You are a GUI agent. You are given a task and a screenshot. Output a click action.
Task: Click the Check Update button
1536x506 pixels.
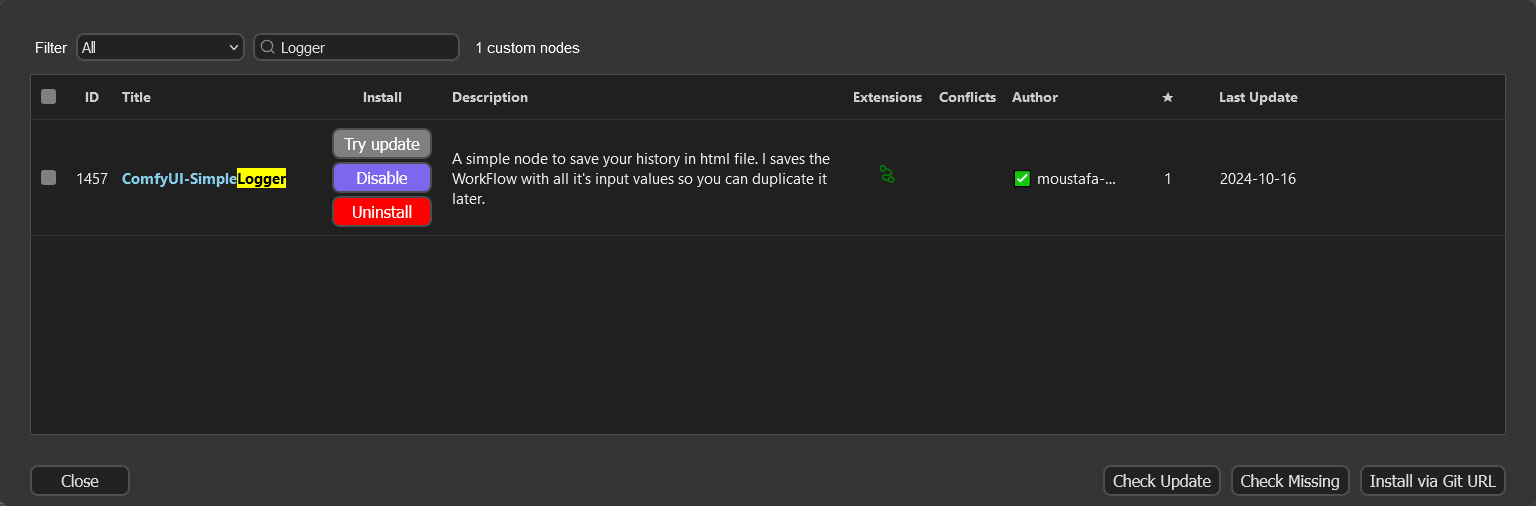pyautogui.click(x=1162, y=481)
